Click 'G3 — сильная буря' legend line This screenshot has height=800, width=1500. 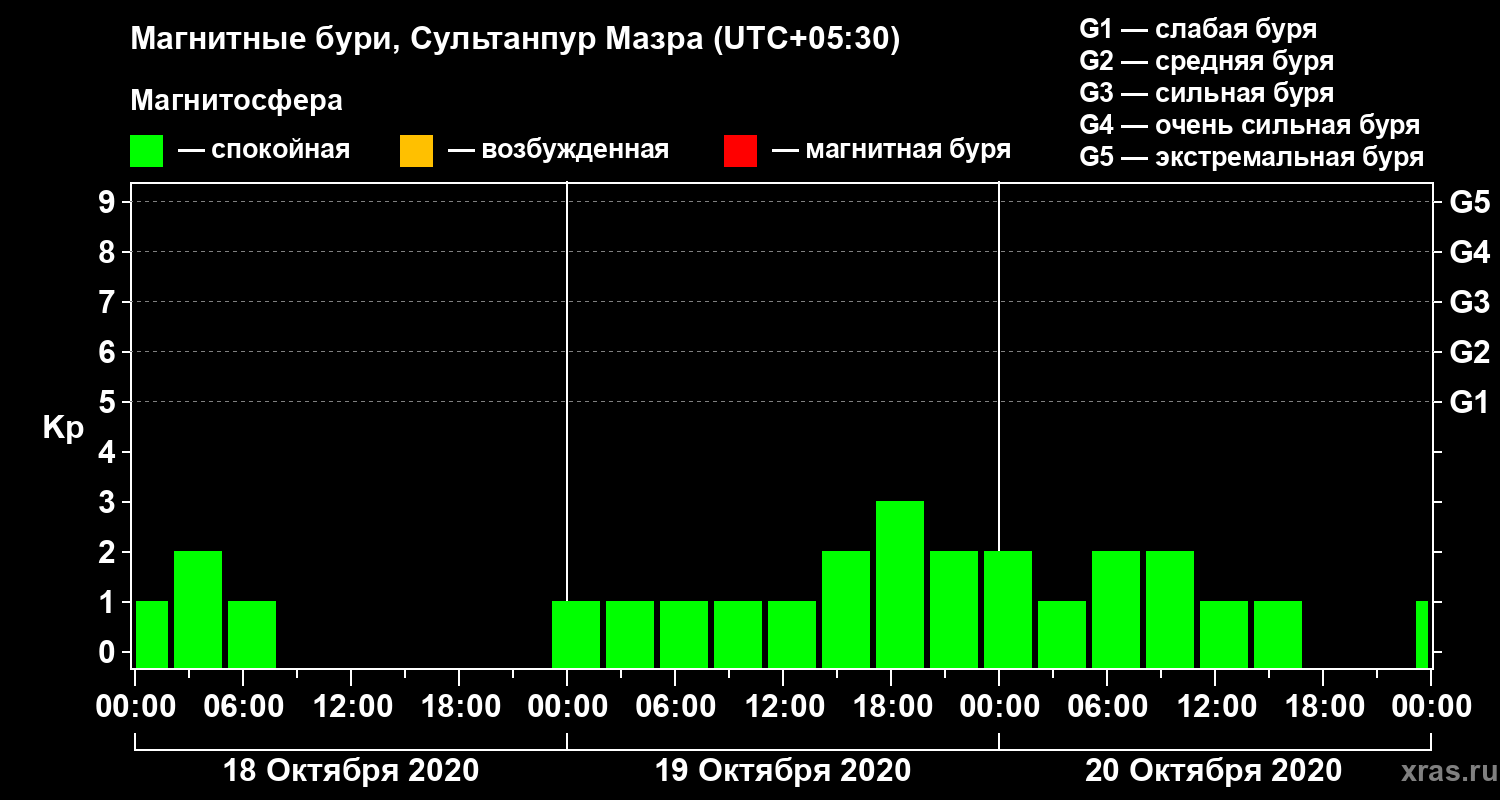pos(1206,93)
